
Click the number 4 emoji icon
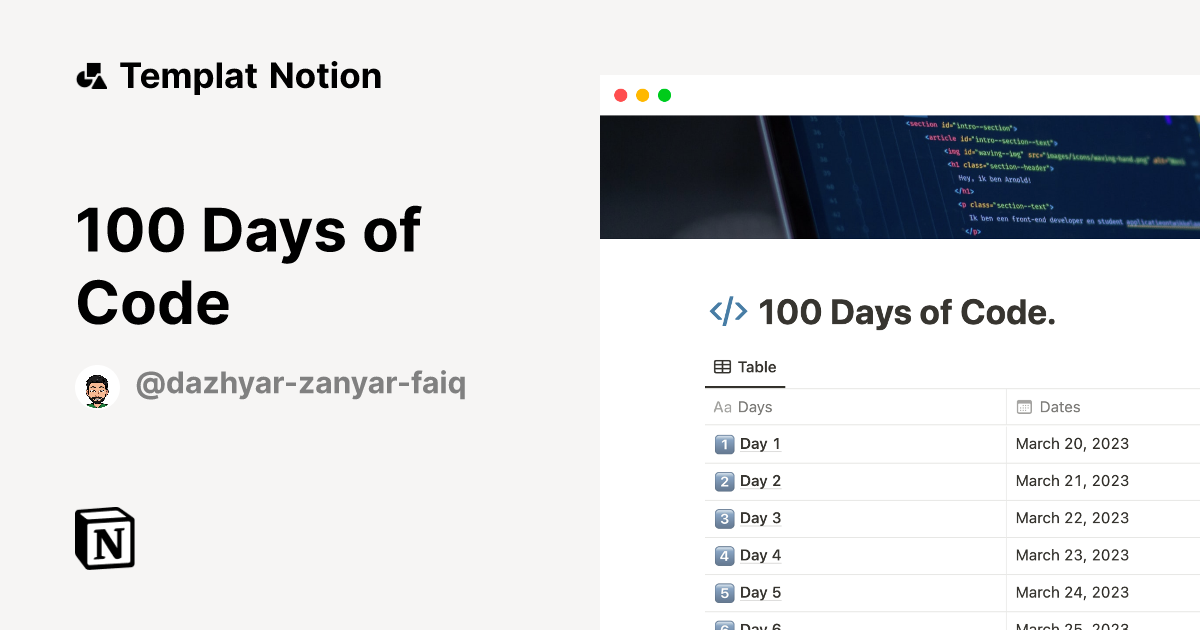click(724, 555)
